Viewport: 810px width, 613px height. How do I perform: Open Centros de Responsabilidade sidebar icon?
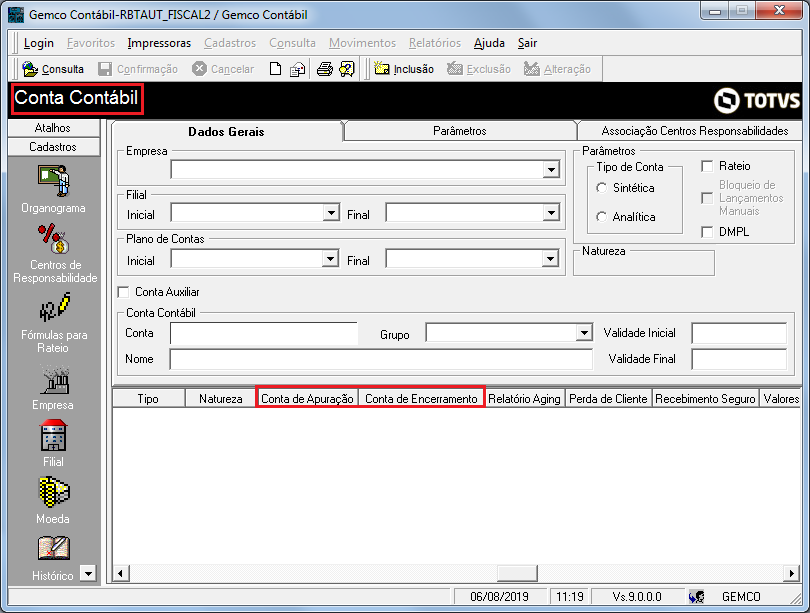click(x=53, y=239)
